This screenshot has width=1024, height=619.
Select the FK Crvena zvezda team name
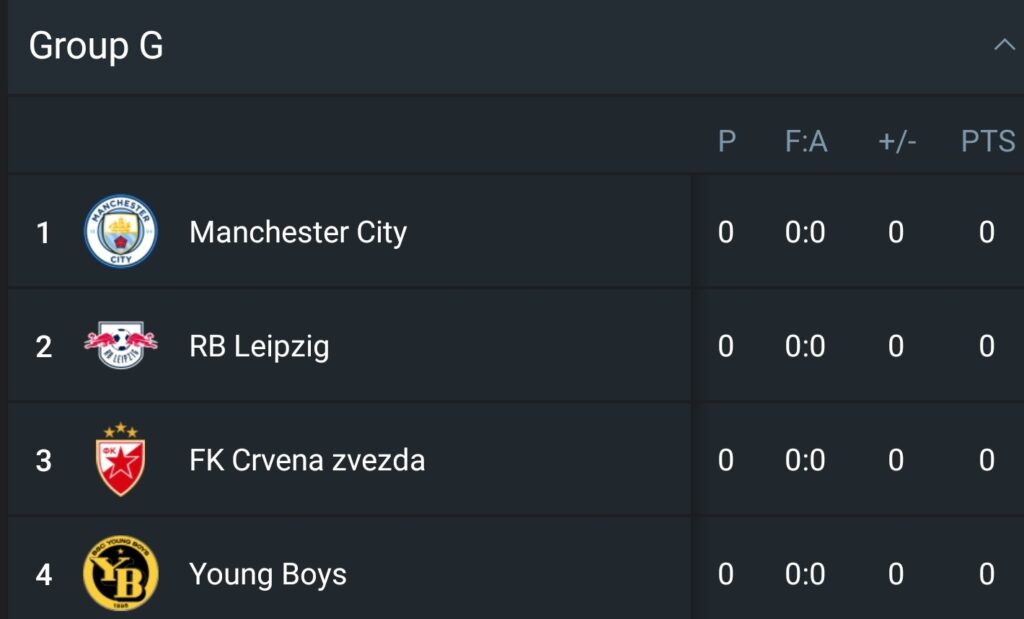307,460
